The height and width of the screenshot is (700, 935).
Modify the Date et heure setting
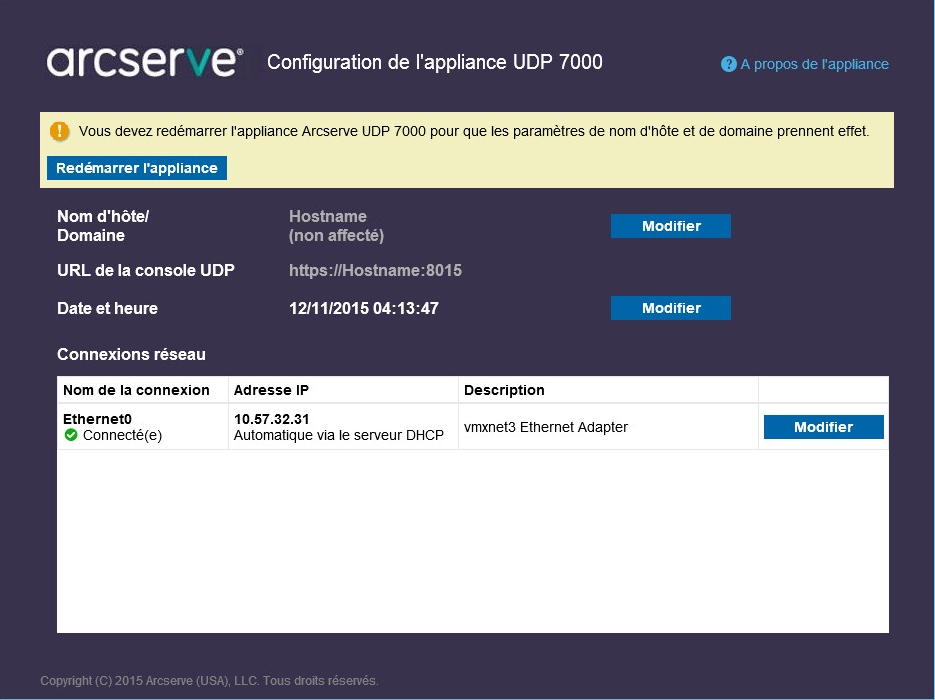pyautogui.click(x=671, y=308)
